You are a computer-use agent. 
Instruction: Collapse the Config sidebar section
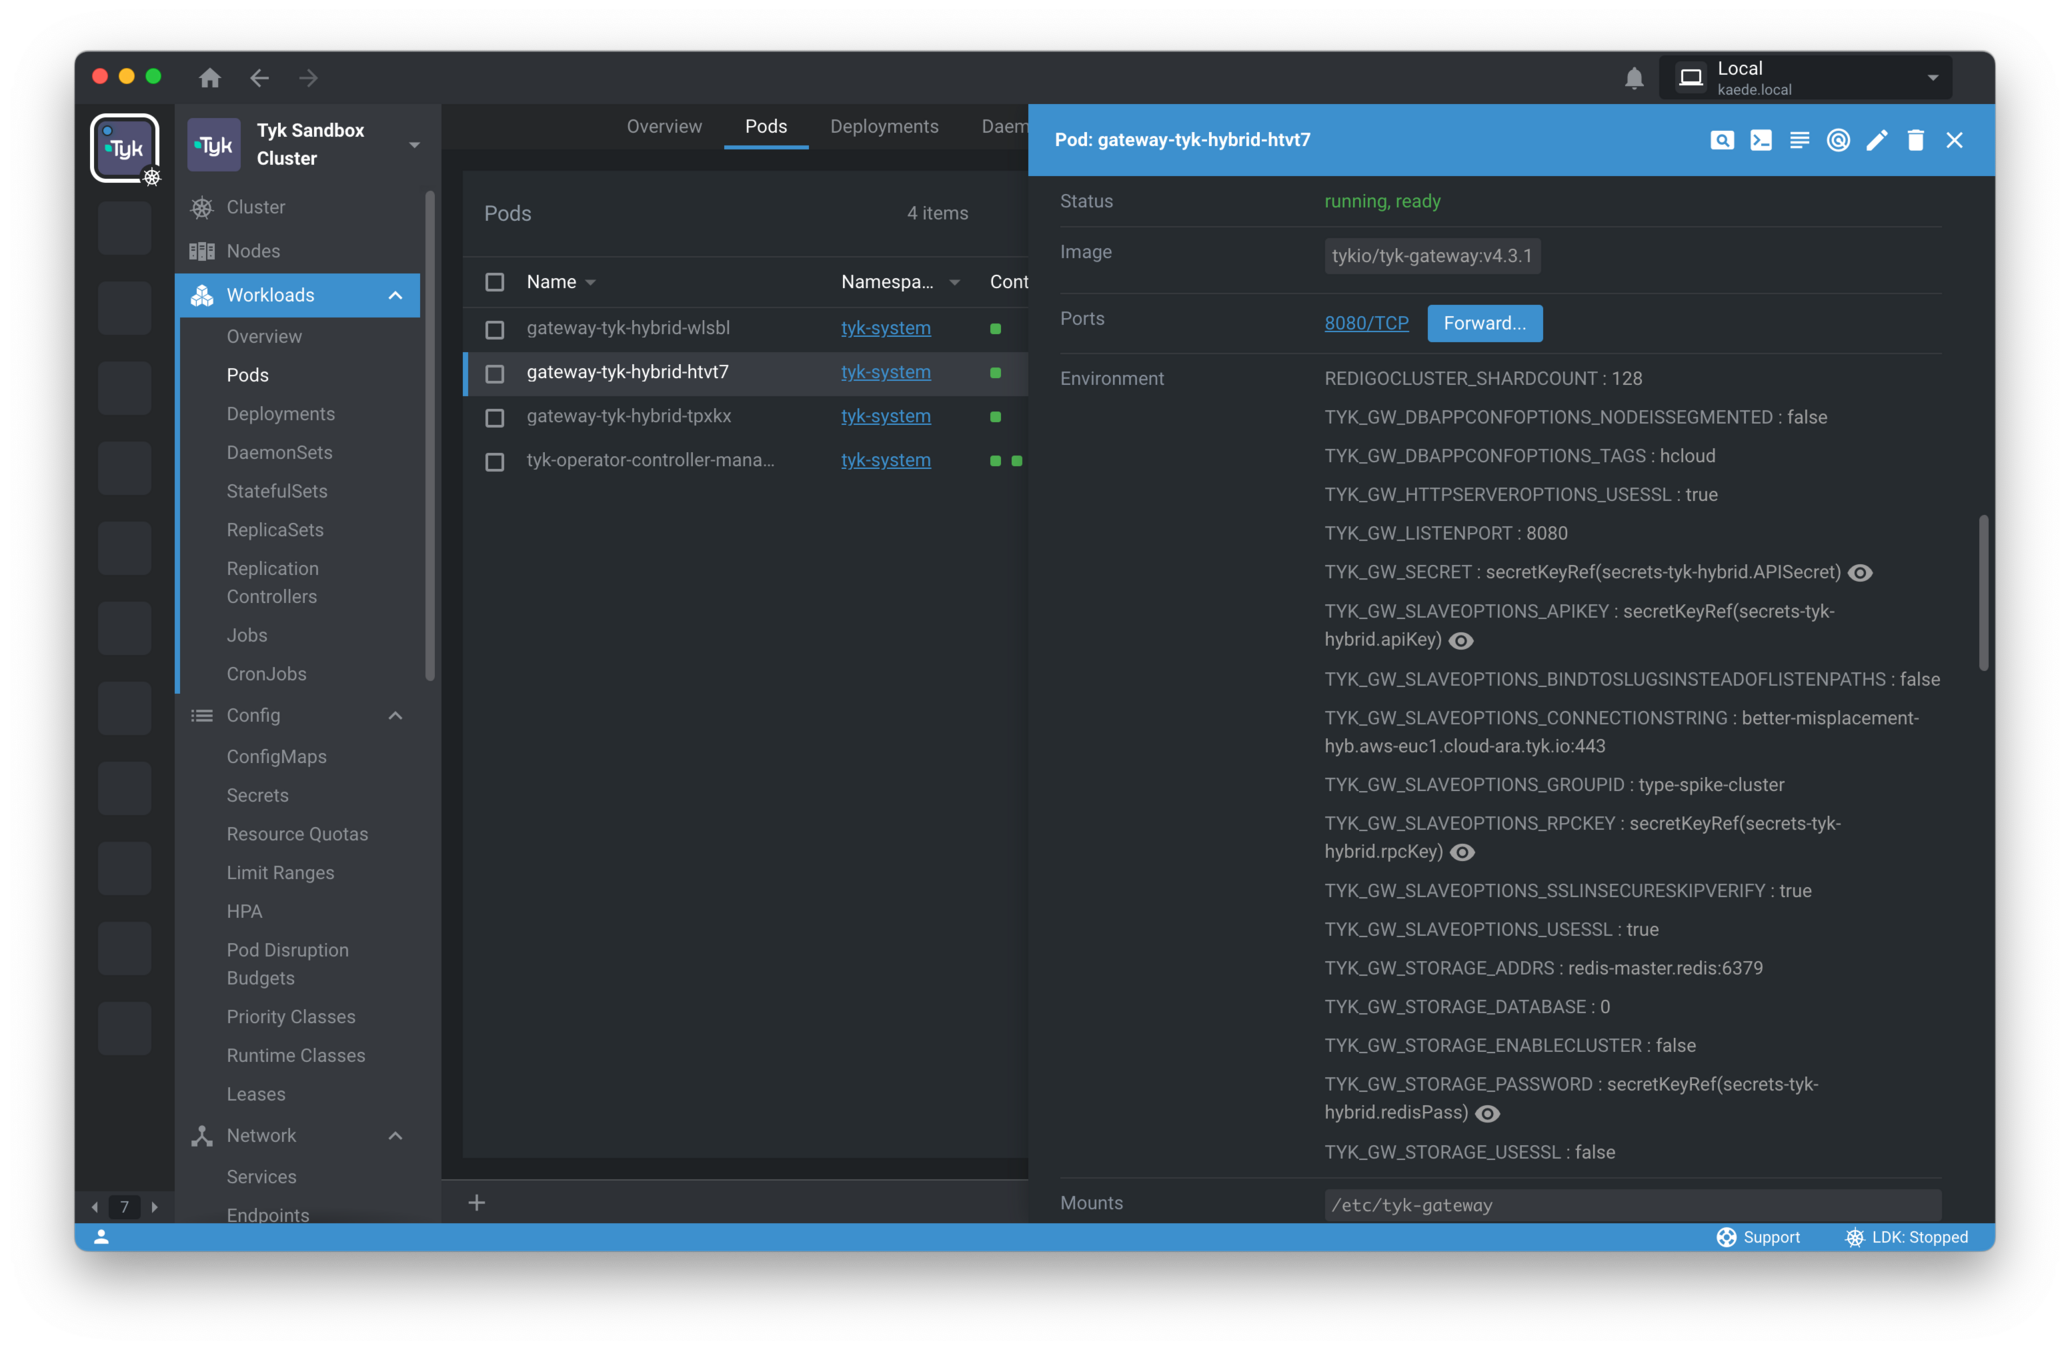pyautogui.click(x=396, y=715)
